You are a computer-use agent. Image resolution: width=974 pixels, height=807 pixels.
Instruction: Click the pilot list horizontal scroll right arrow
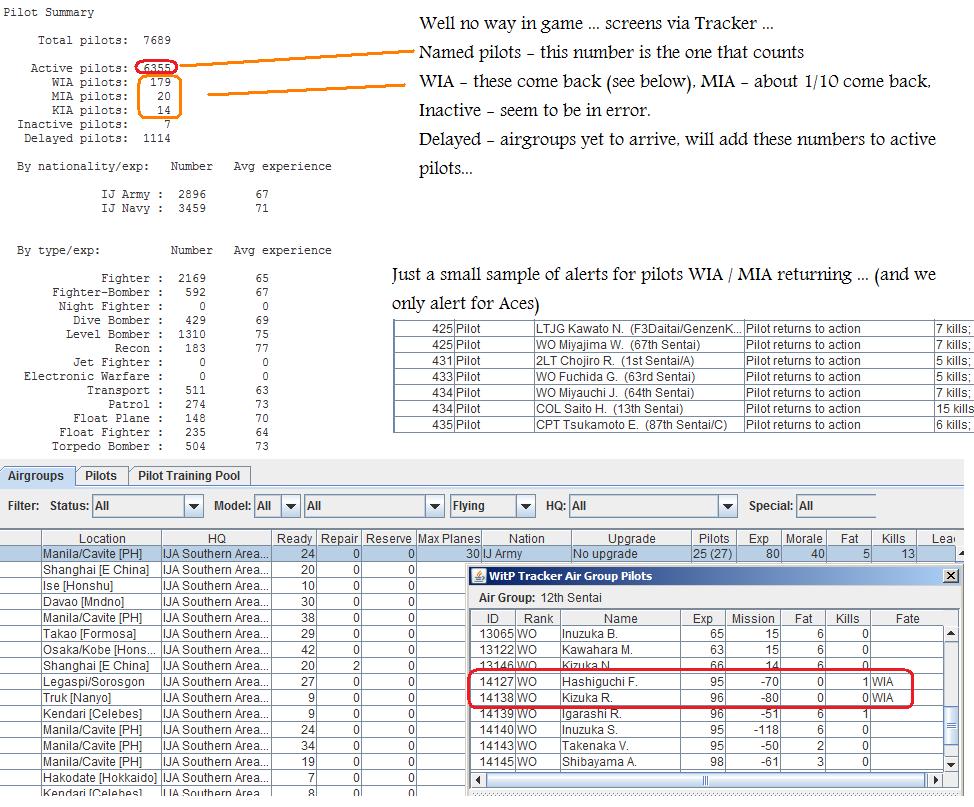click(936, 780)
